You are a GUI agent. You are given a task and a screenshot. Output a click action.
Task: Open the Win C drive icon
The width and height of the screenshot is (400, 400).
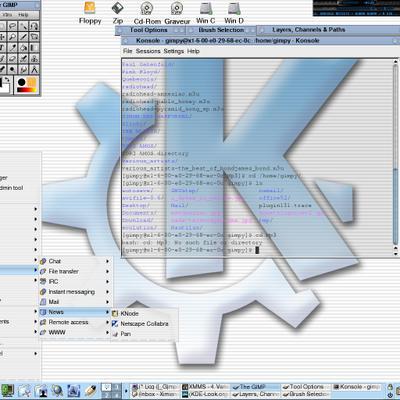tap(206, 13)
